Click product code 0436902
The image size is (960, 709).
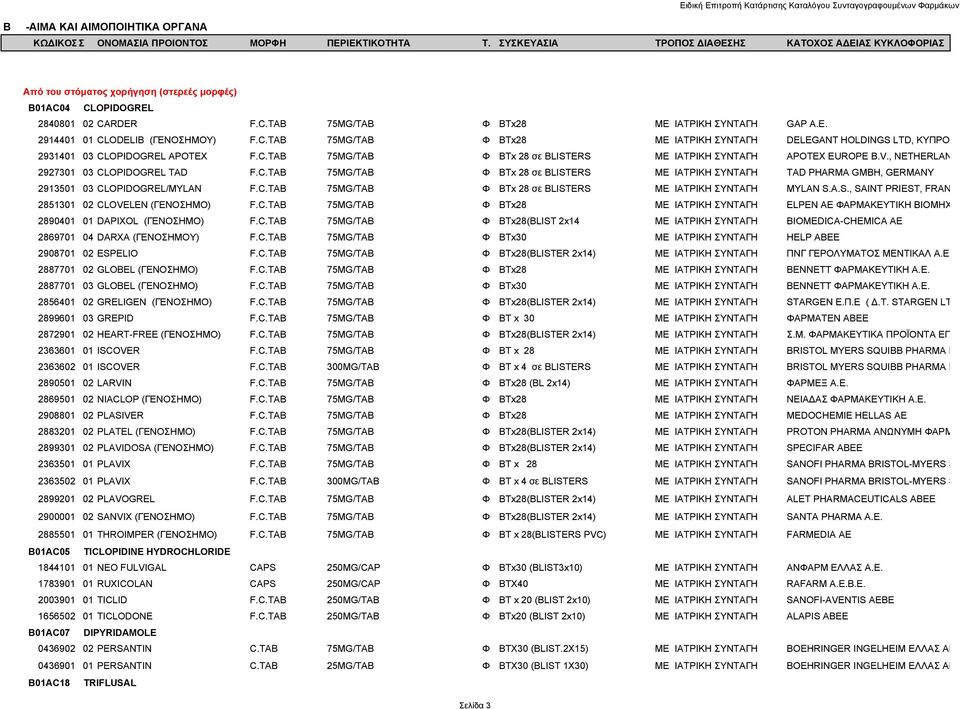pos(56,648)
